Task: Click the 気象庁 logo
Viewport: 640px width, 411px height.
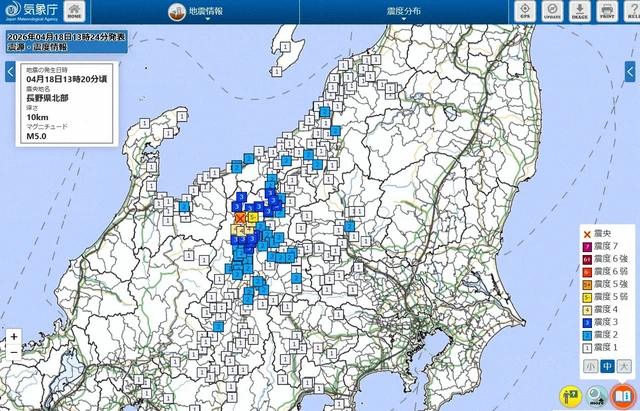Action: coord(30,12)
